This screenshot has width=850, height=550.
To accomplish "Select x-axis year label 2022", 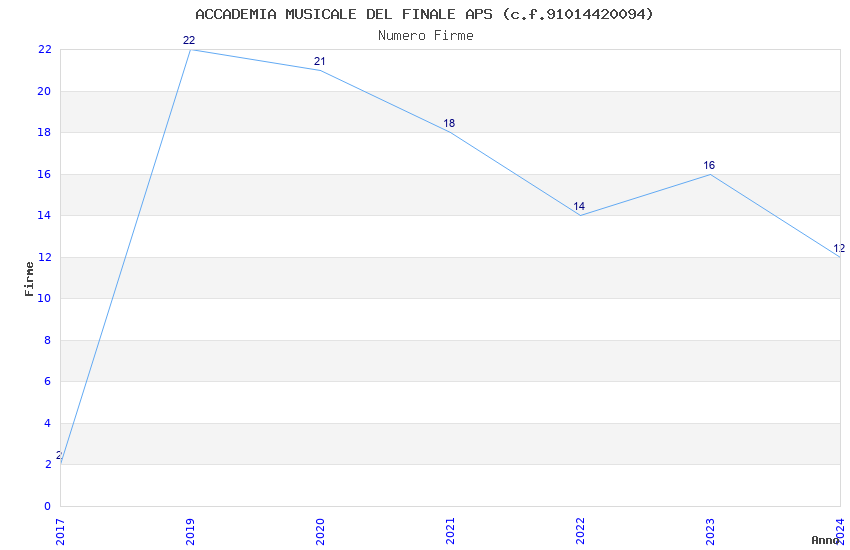I will [581, 532].
